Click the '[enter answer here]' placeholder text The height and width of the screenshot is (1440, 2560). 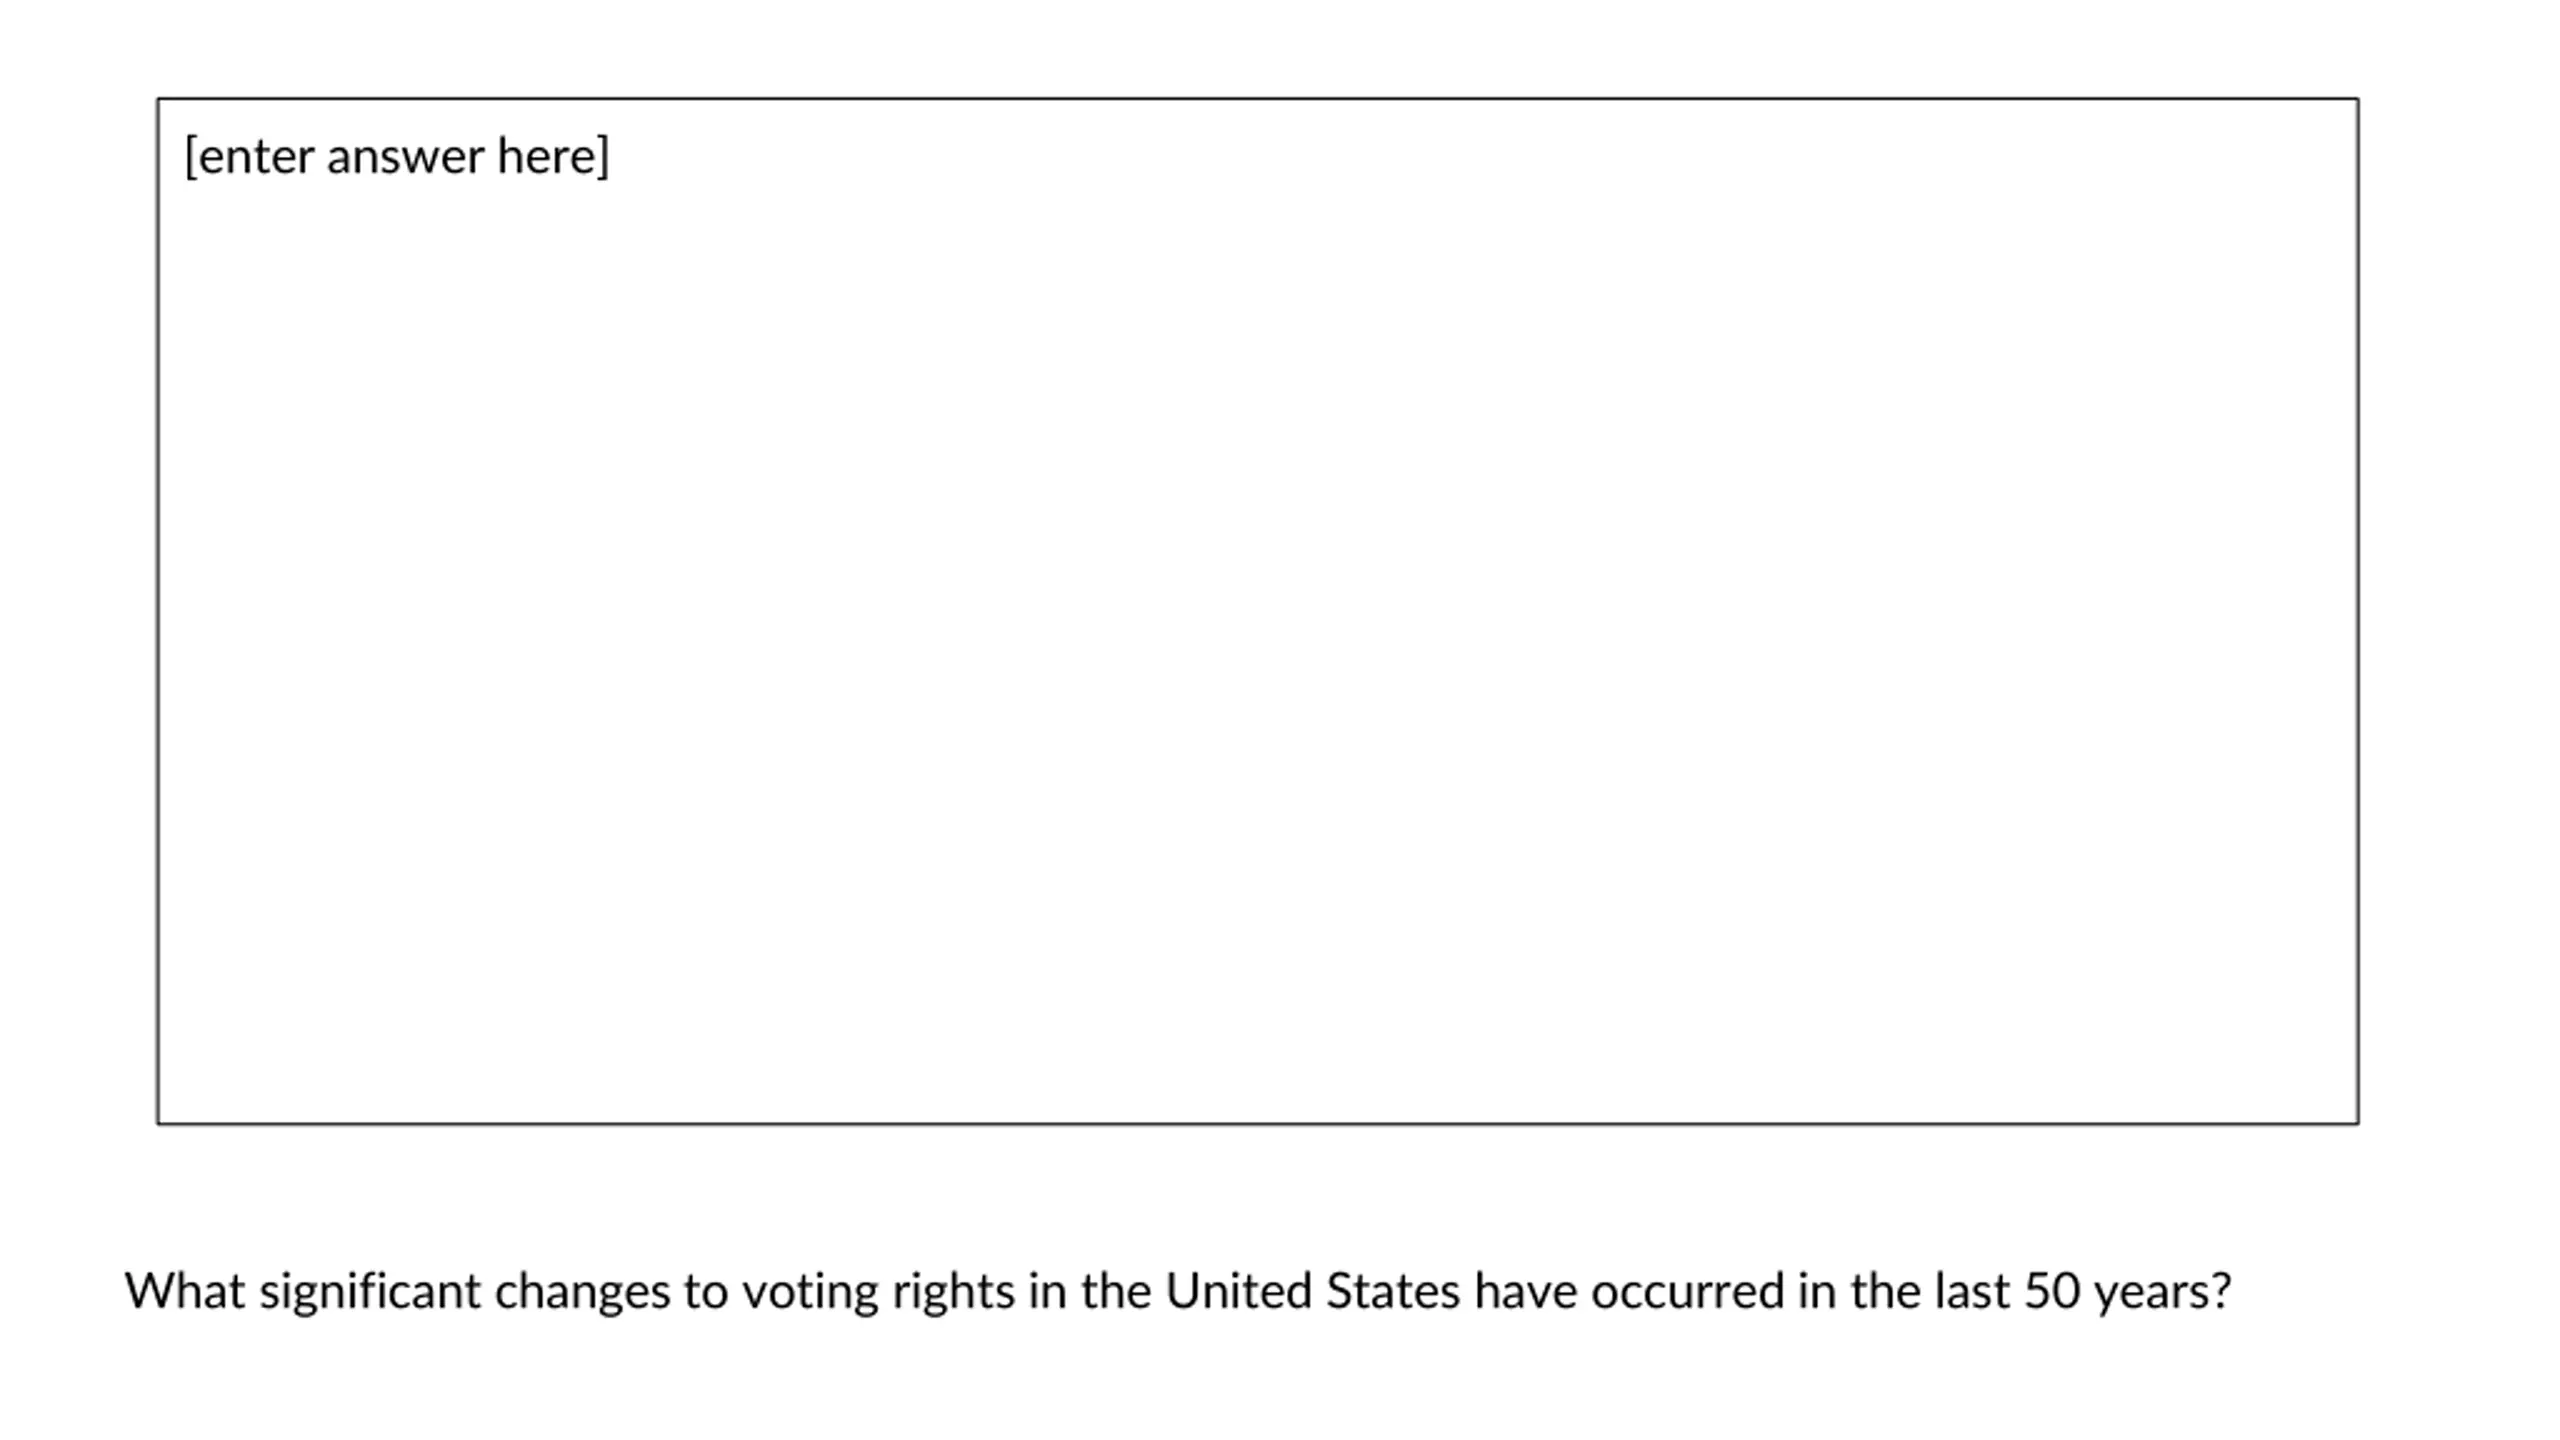click(x=397, y=157)
